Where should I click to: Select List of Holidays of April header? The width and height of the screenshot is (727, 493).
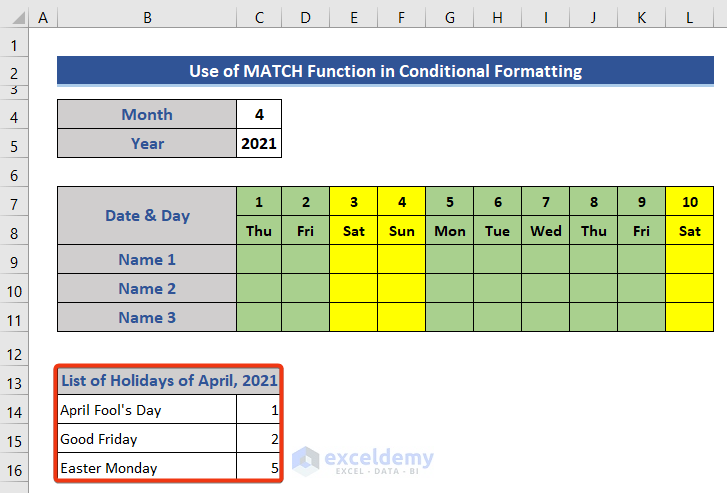tap(170, 380)
